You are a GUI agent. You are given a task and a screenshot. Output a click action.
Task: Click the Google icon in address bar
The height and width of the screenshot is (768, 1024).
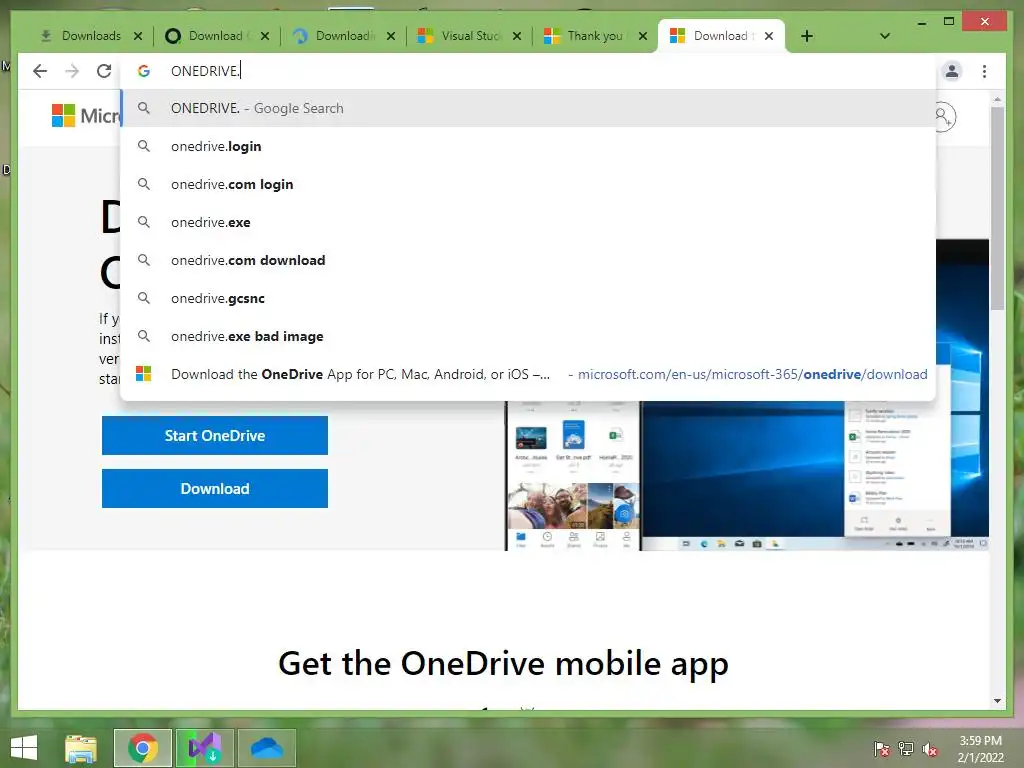[144, 71]
